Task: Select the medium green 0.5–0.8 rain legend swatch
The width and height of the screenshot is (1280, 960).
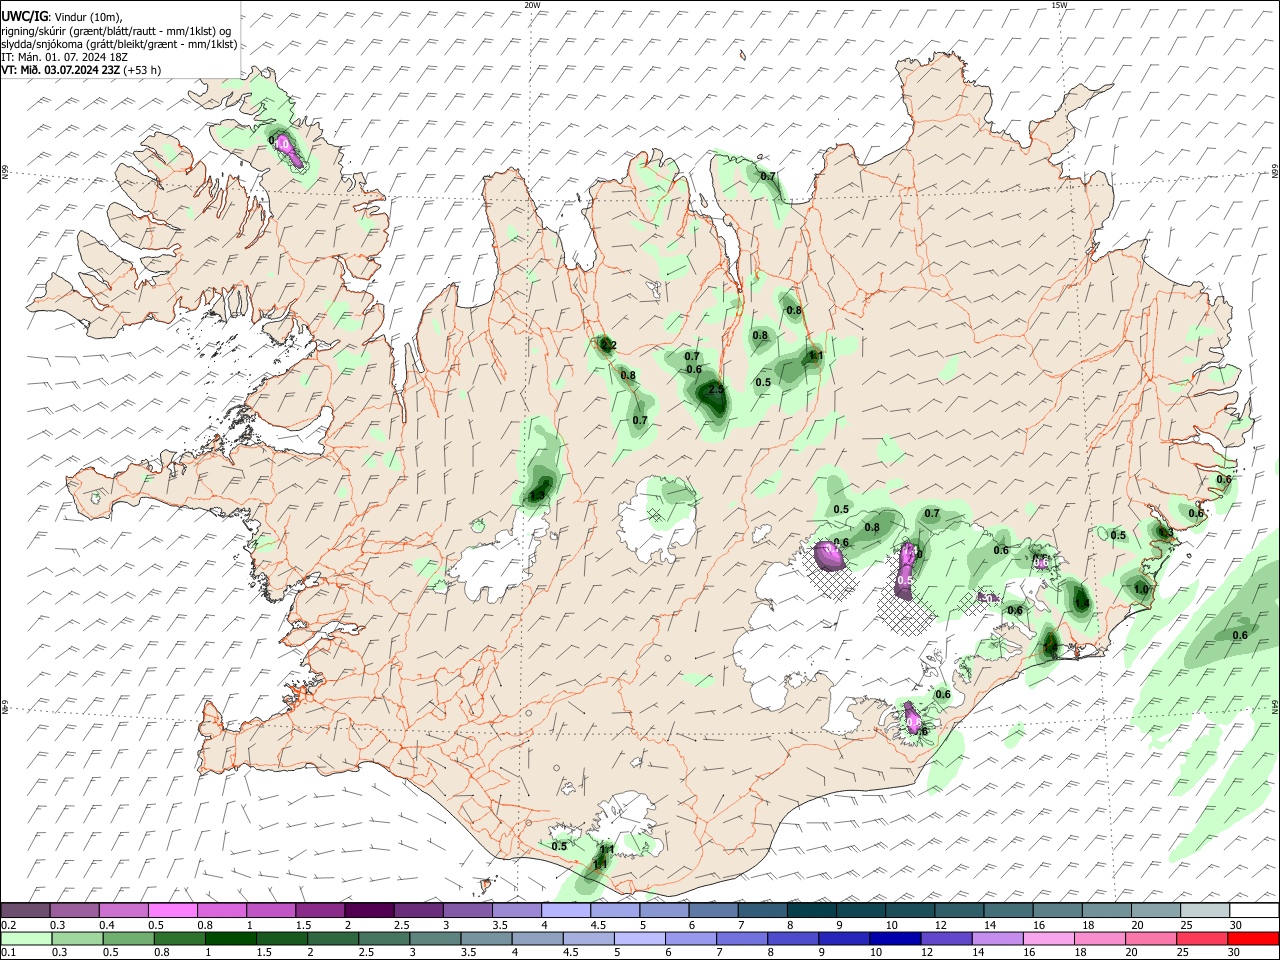Action: coord(129,938)
